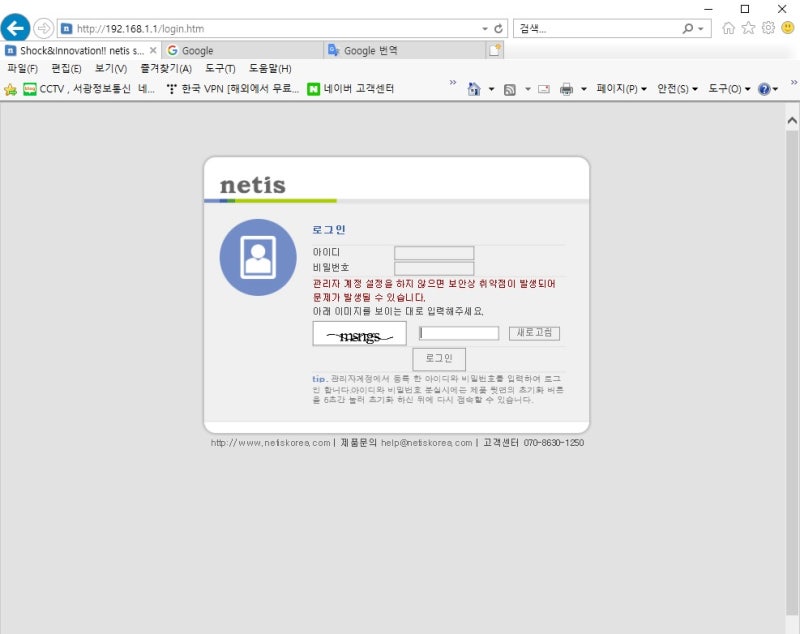Open the Print dropdown arrow
This screenshot has width=800, height=634.
click(x=584, y=89)
